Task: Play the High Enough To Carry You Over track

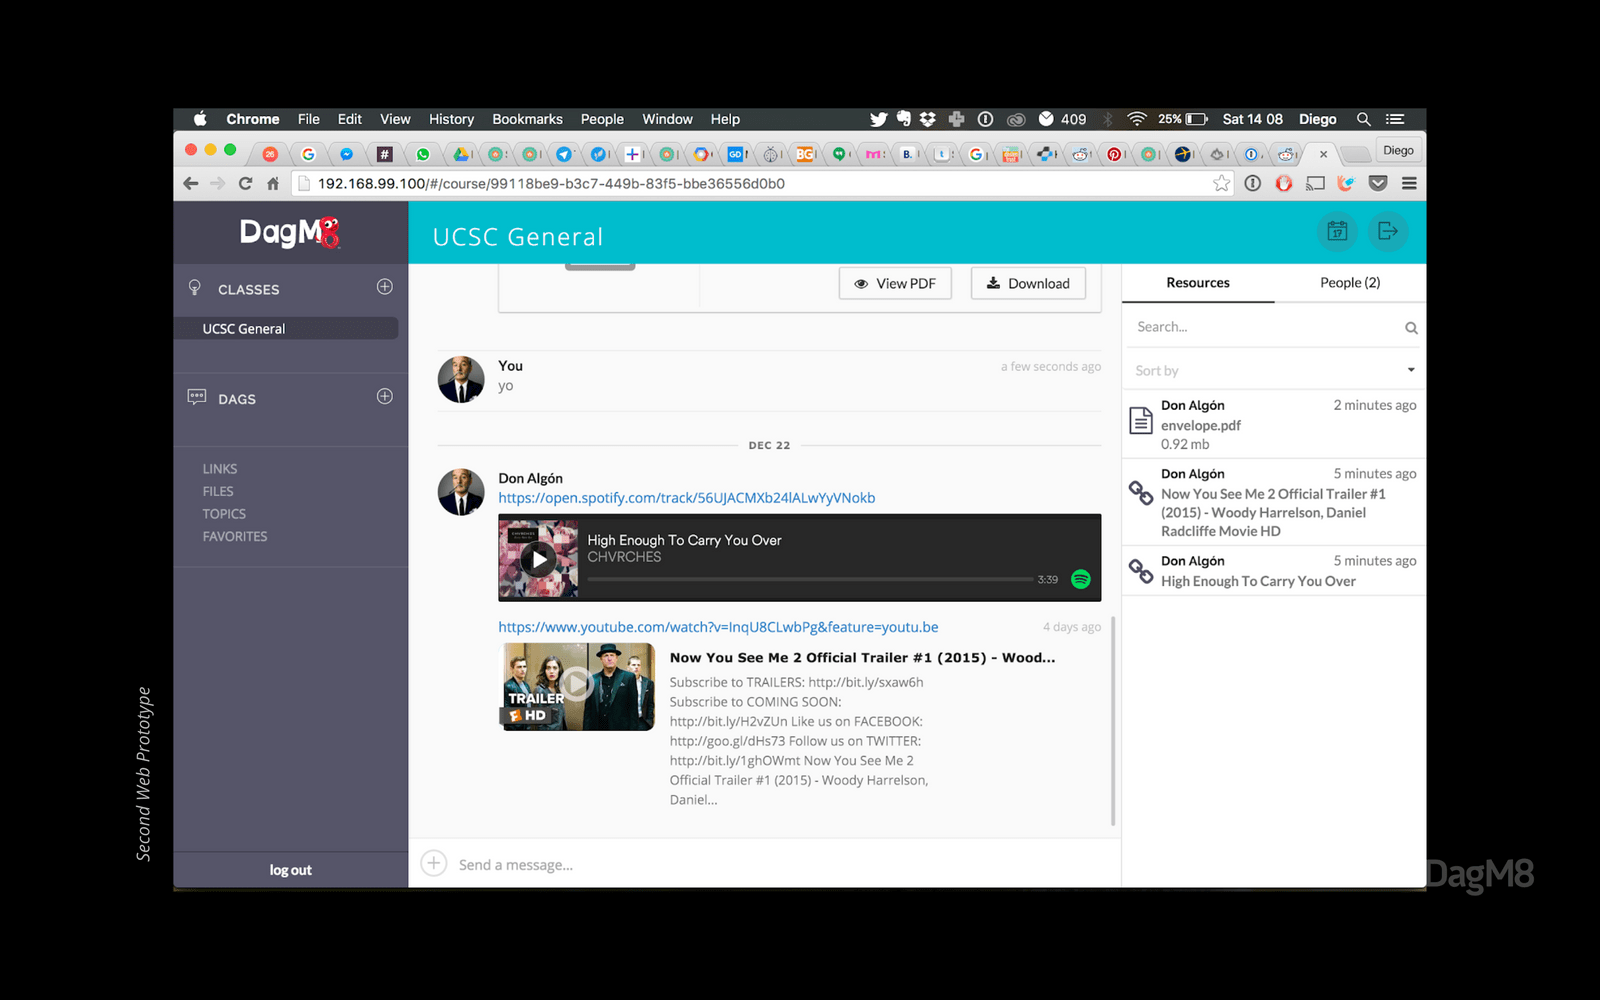Action: coord(539,559)
